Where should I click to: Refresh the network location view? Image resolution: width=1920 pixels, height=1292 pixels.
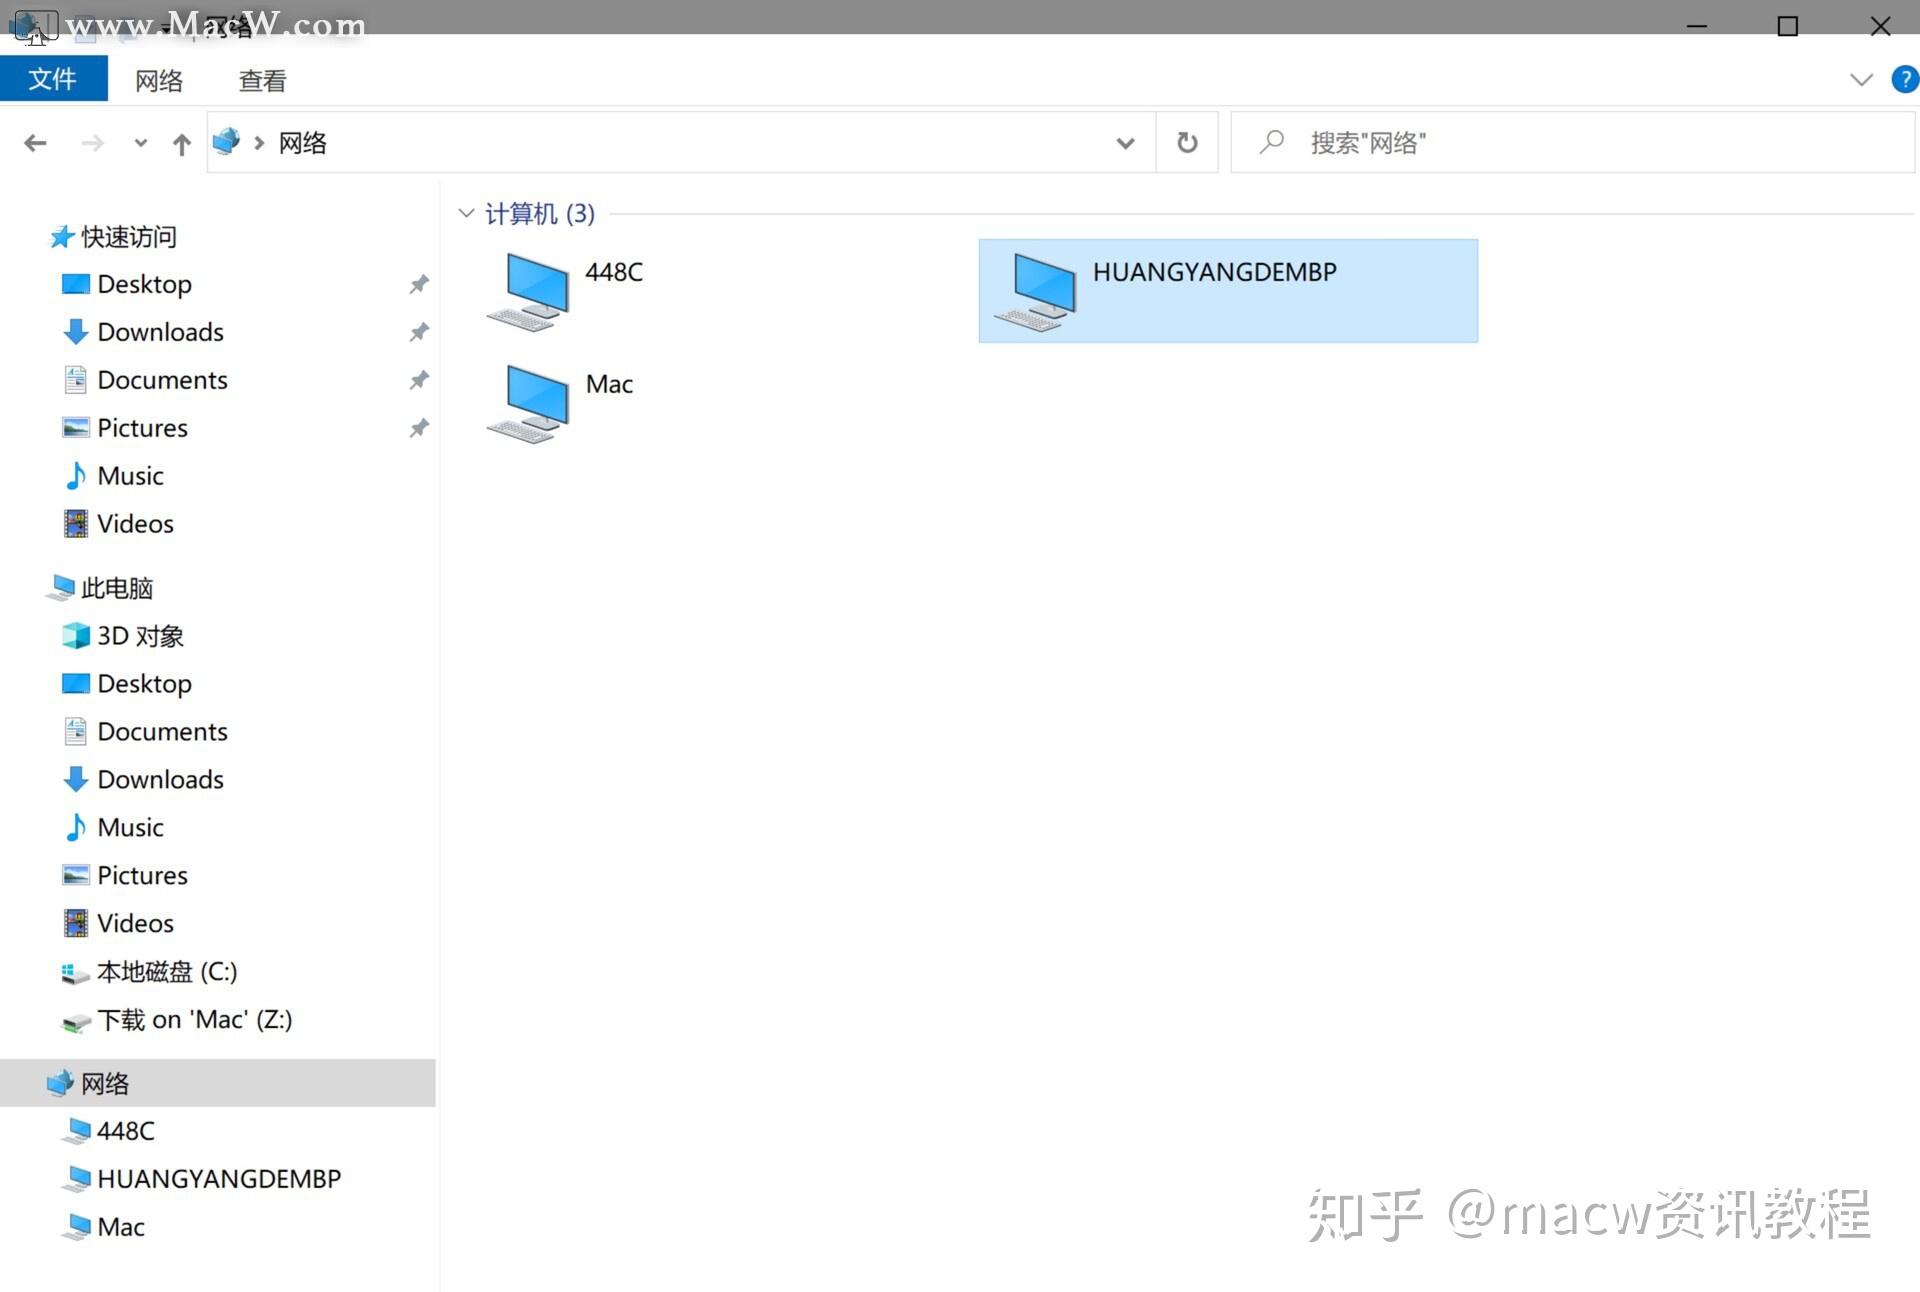click(x=1187, y=142)
